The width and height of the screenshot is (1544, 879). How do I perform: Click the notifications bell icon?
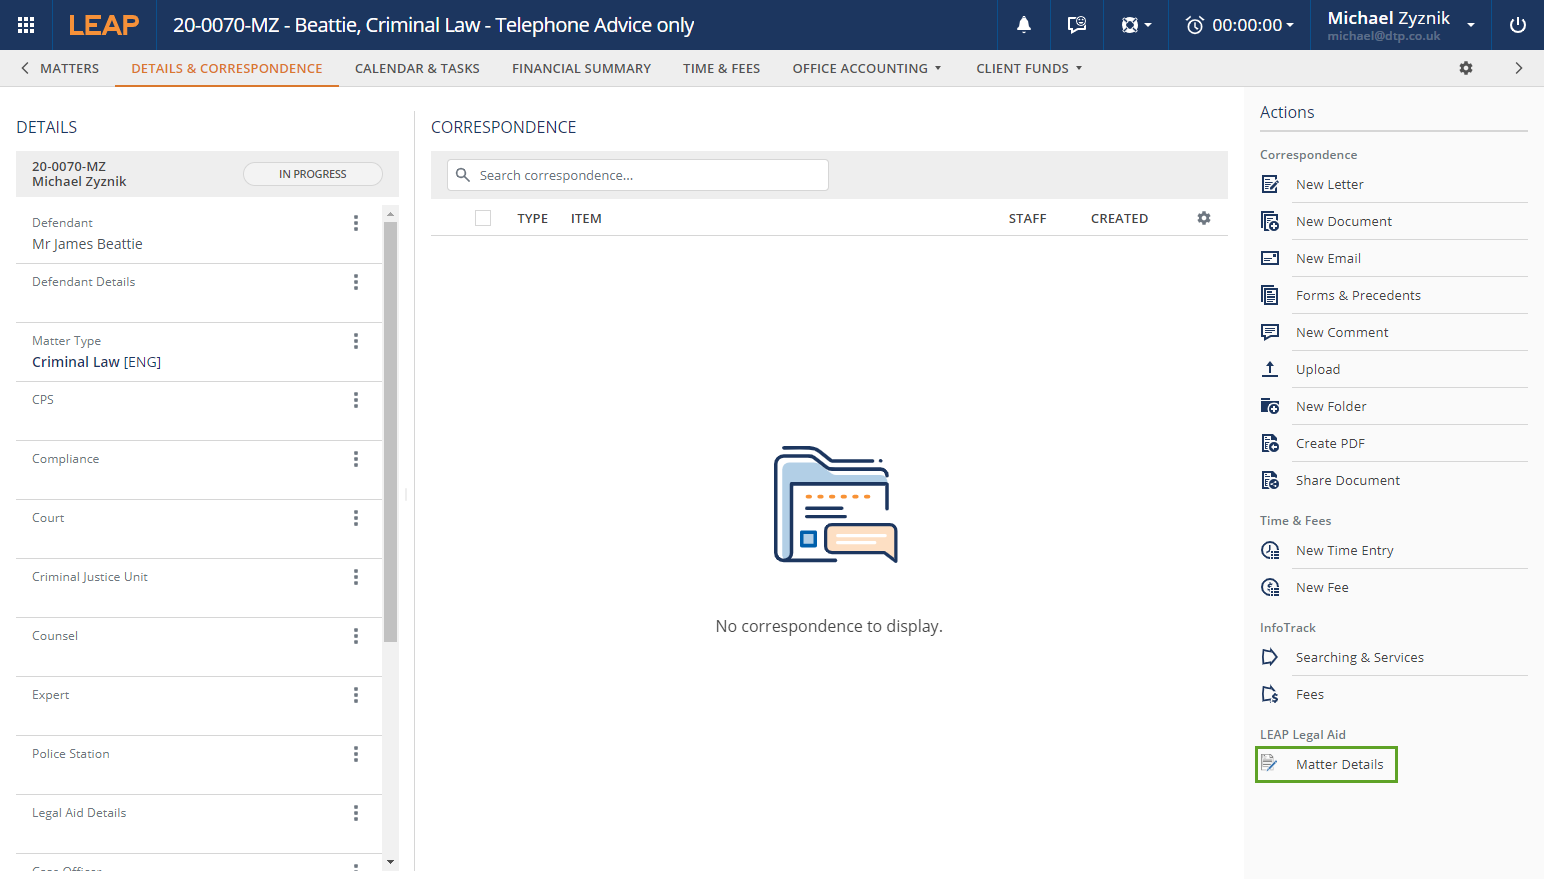tap(1024, 25)
